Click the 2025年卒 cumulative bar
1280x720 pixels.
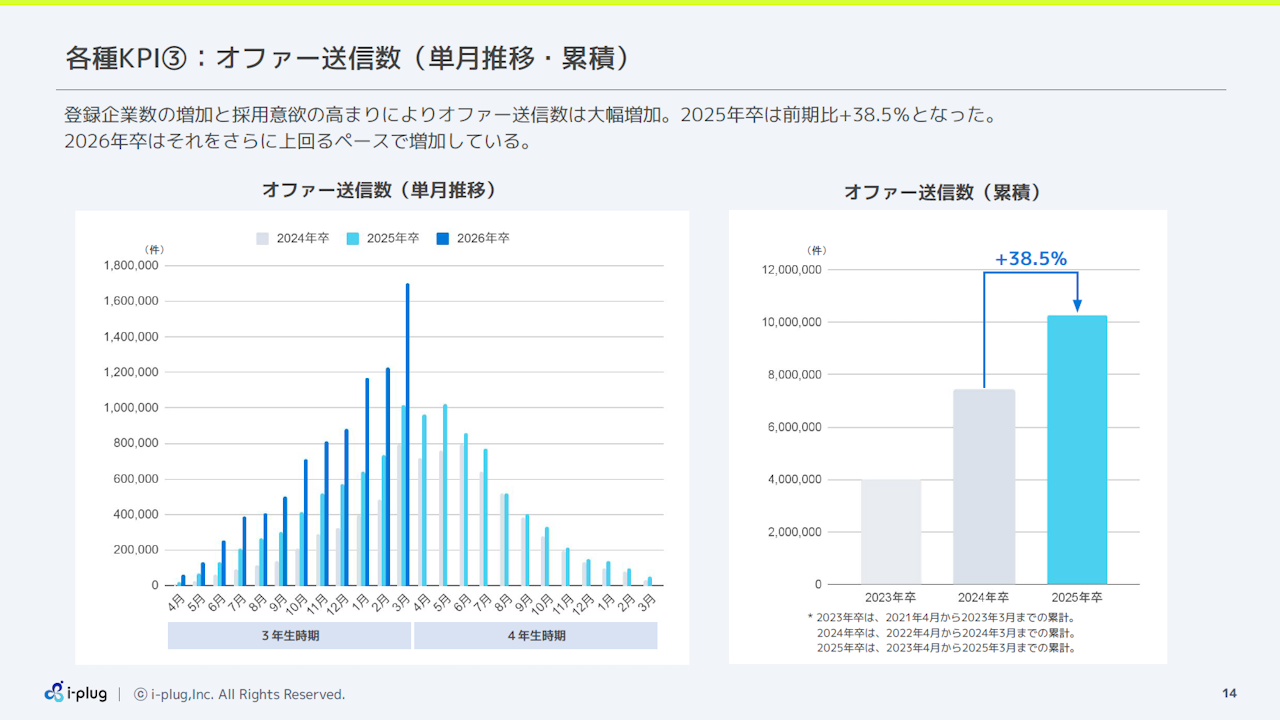pos(1077,450)
